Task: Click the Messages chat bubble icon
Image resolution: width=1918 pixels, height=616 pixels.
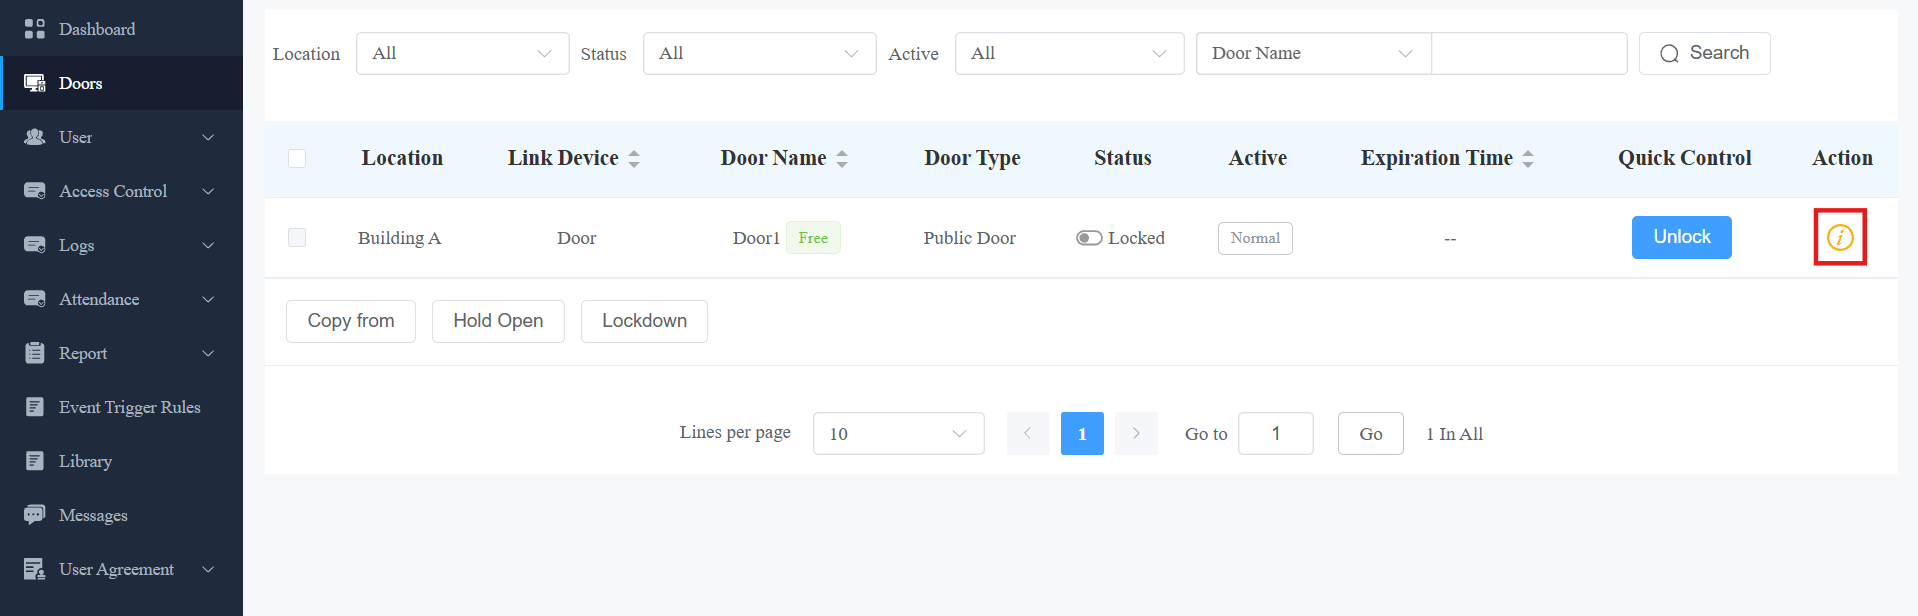Action: click(35, 515)
